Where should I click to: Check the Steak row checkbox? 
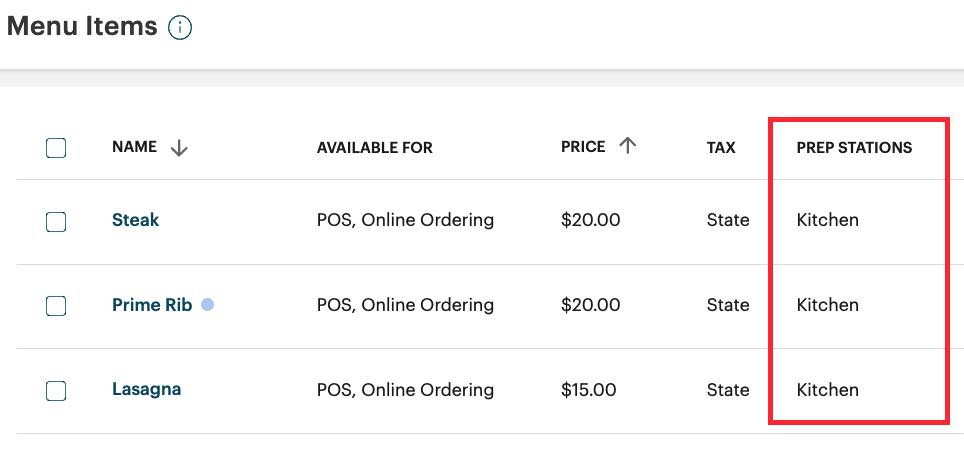pos(56,221)
